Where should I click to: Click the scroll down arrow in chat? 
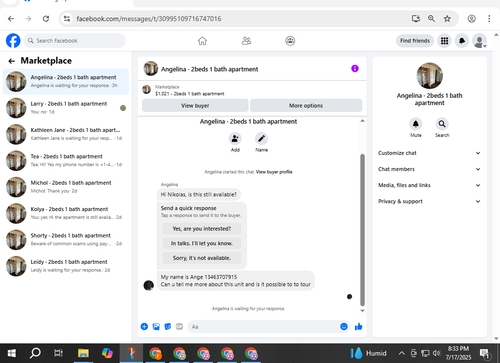[362, 311]
